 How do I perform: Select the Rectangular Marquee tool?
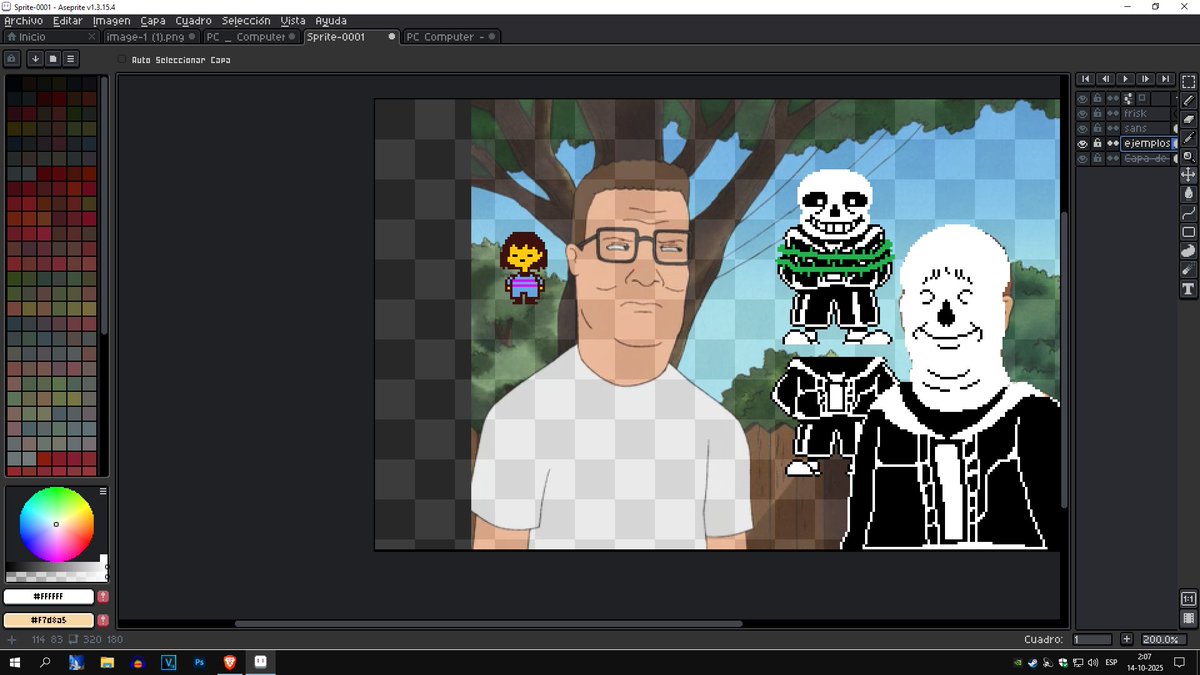1189,81
